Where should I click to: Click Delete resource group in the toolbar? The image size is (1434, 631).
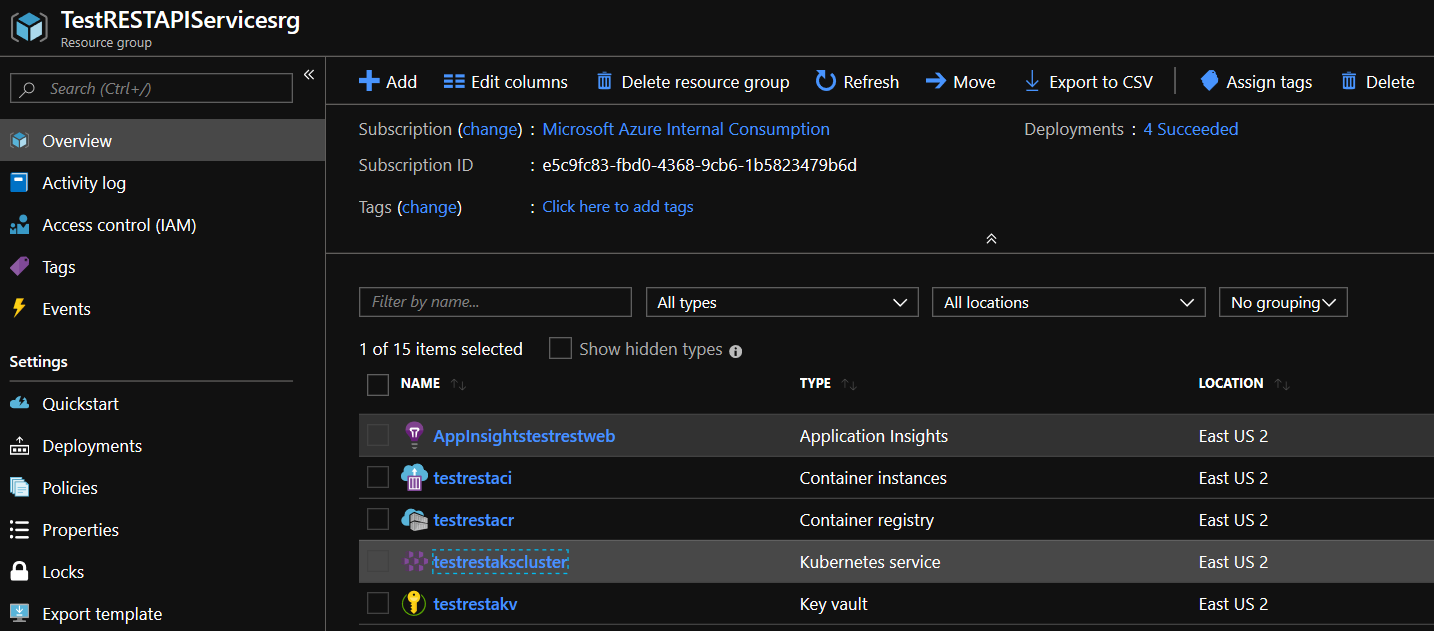coord(692,82)
